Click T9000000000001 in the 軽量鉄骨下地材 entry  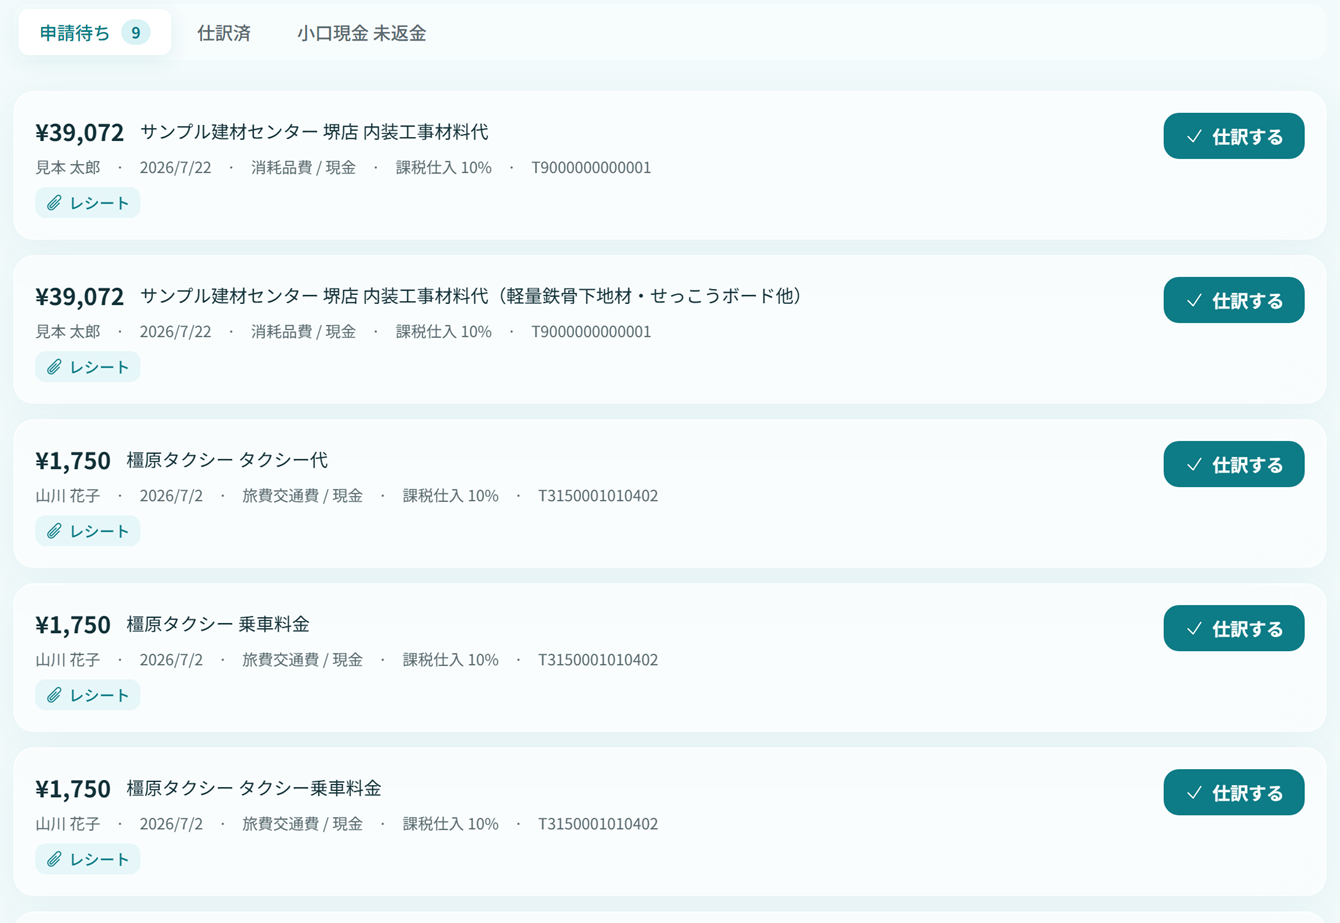pos(591,332)
